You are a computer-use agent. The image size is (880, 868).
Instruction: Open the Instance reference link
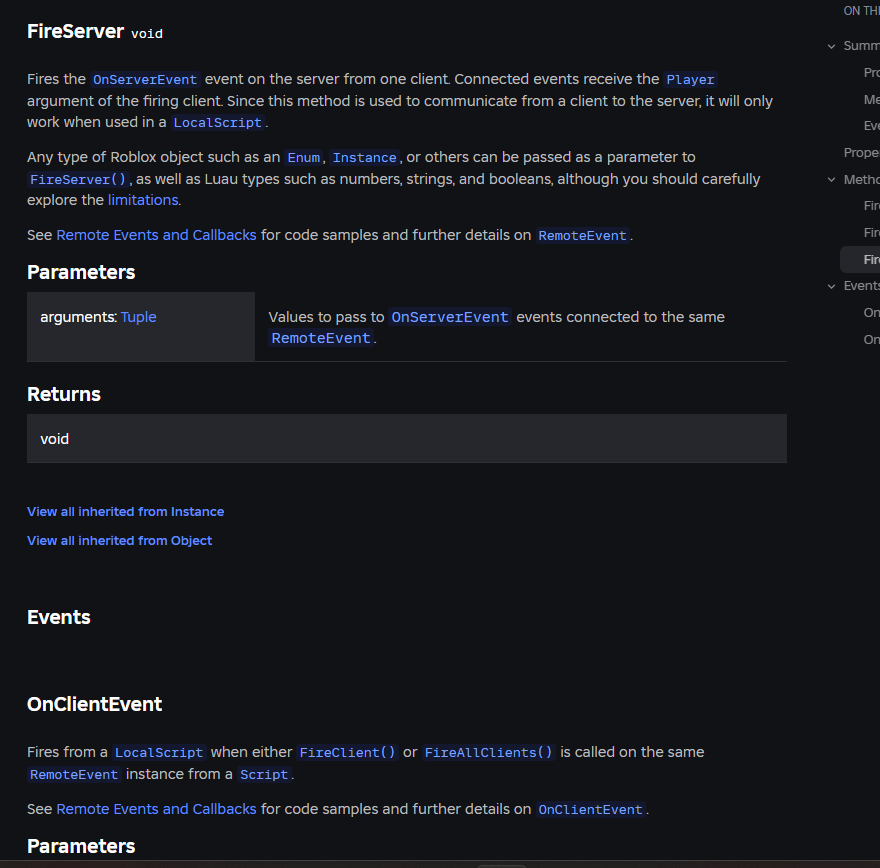pos(364,157)
